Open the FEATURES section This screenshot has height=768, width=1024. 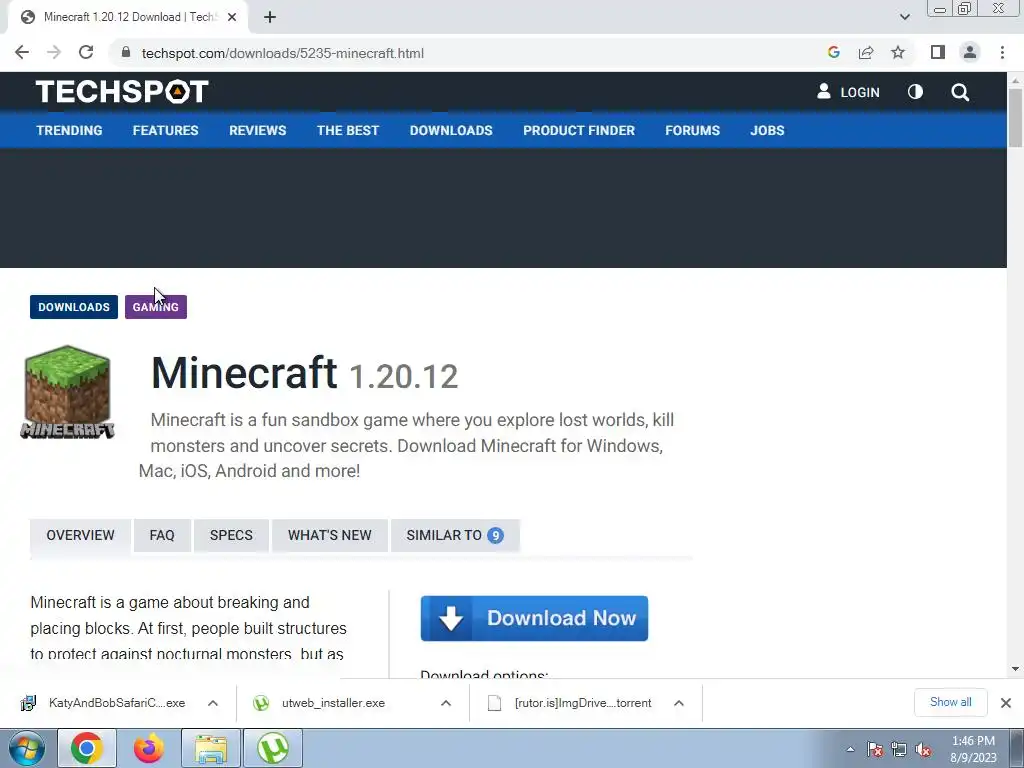165,131
